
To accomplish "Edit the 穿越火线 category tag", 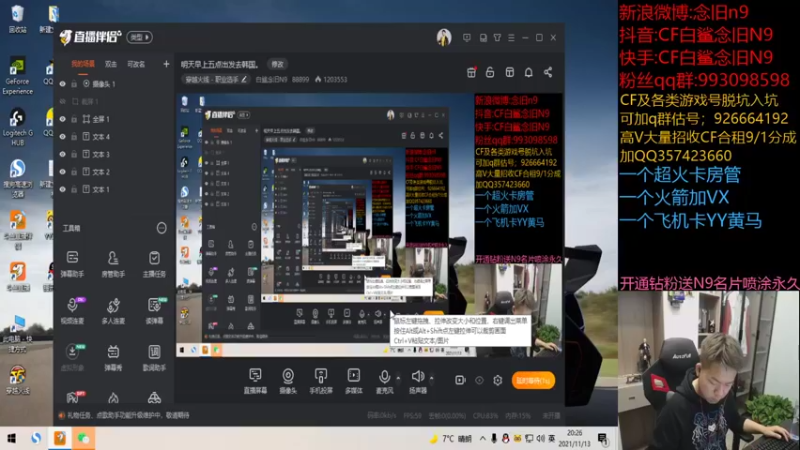I will pyautogui.click(x=216, y=80).
